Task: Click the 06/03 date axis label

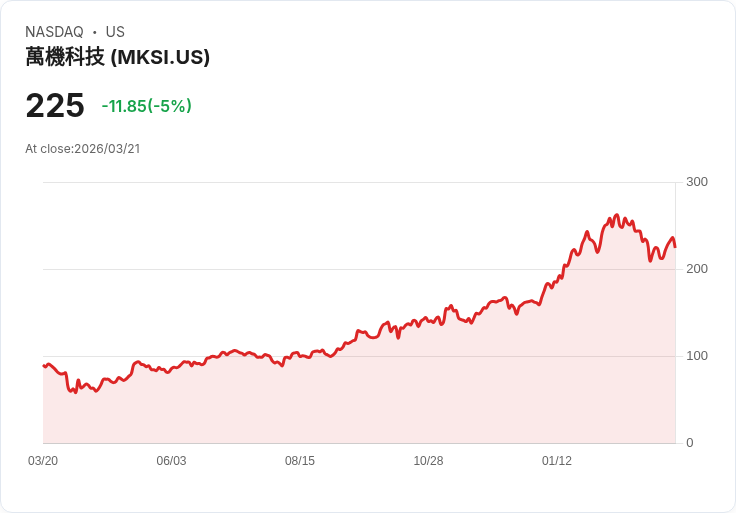Action: (x=171, y=461)
